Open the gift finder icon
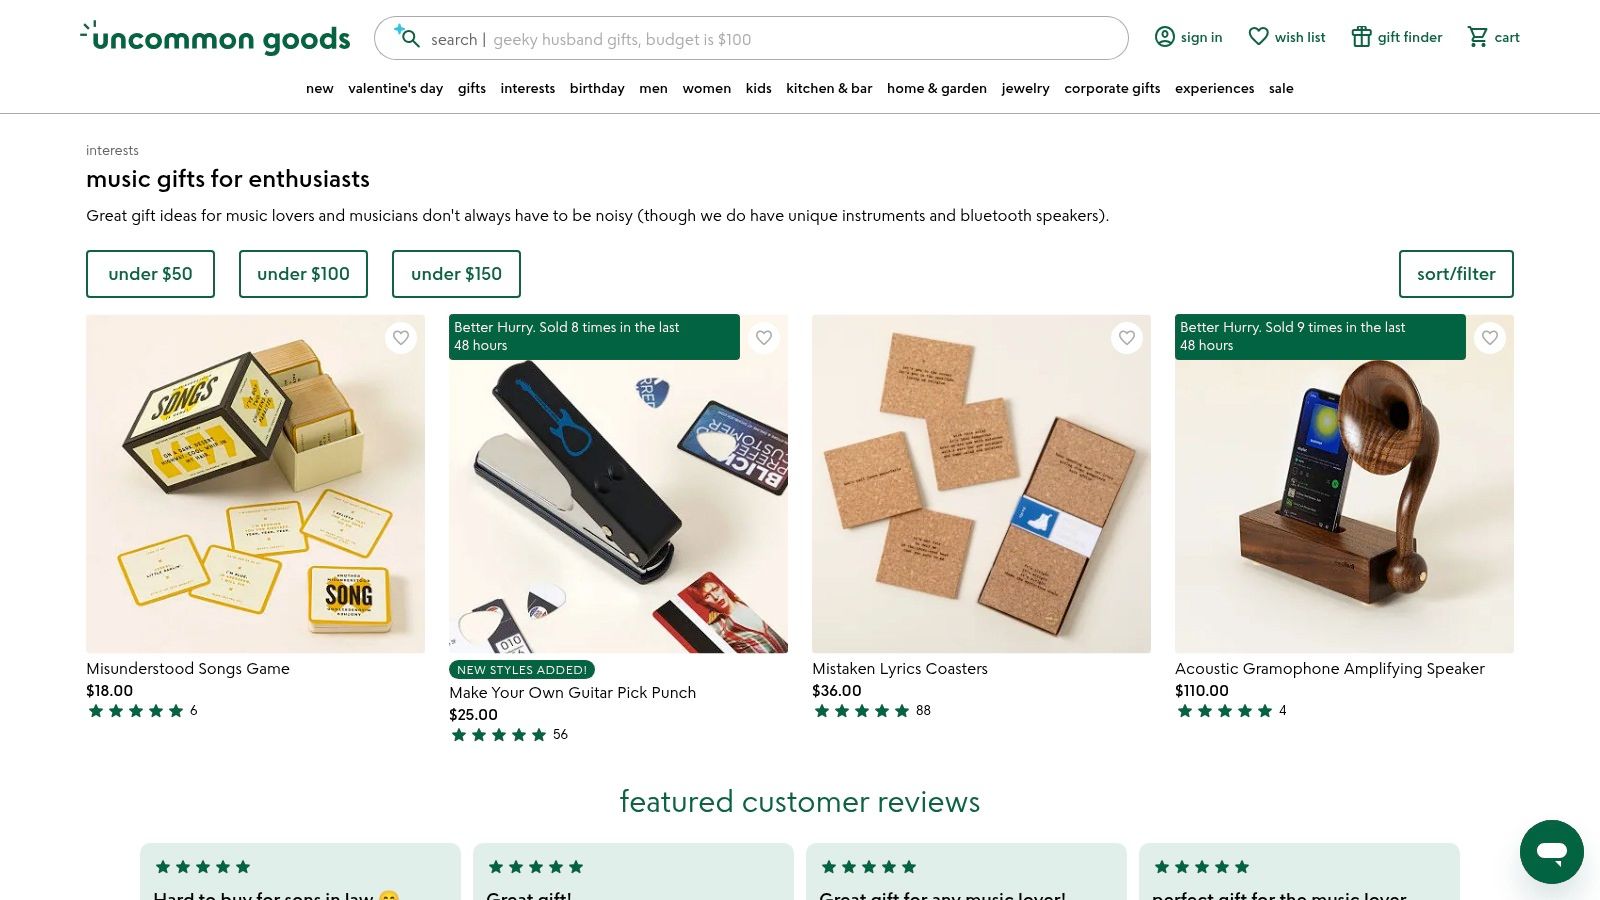This screenshot has height=900, width=1600. pyautogui.click(x=1361, y=36)
